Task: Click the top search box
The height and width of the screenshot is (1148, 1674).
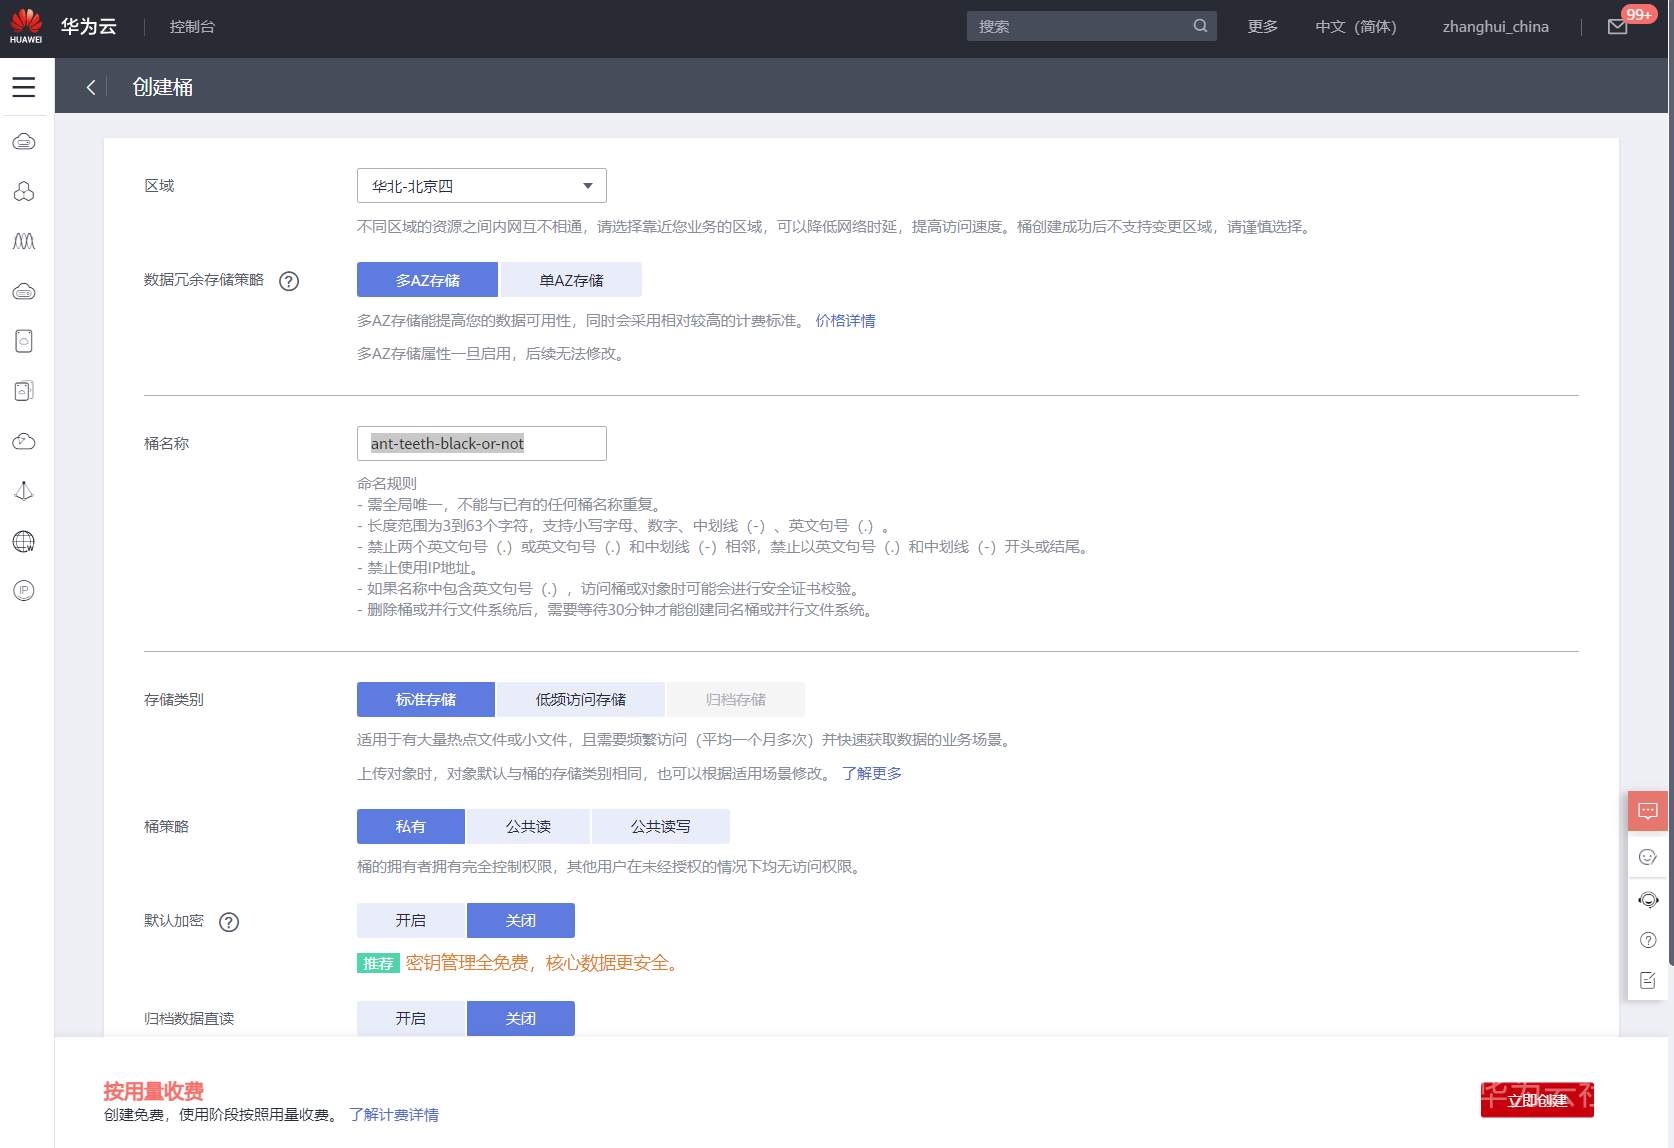Action: pyautogui.click(x=1091, y=26)
